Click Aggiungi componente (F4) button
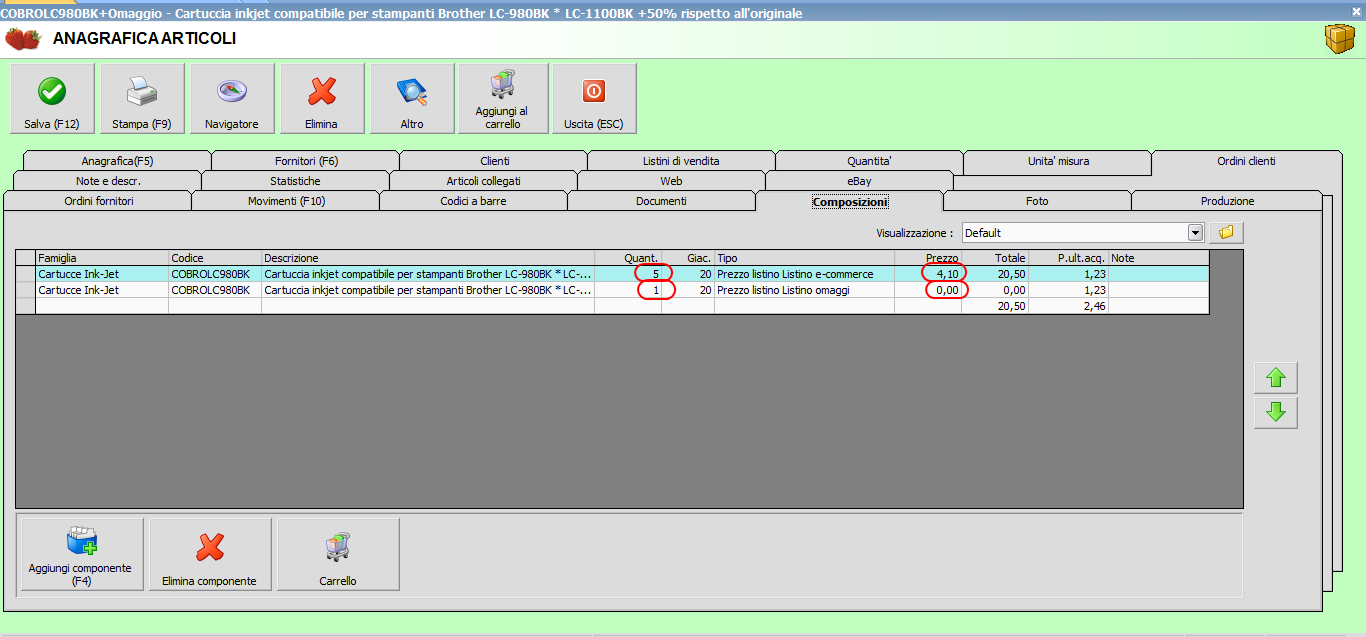 pos(82,554)
